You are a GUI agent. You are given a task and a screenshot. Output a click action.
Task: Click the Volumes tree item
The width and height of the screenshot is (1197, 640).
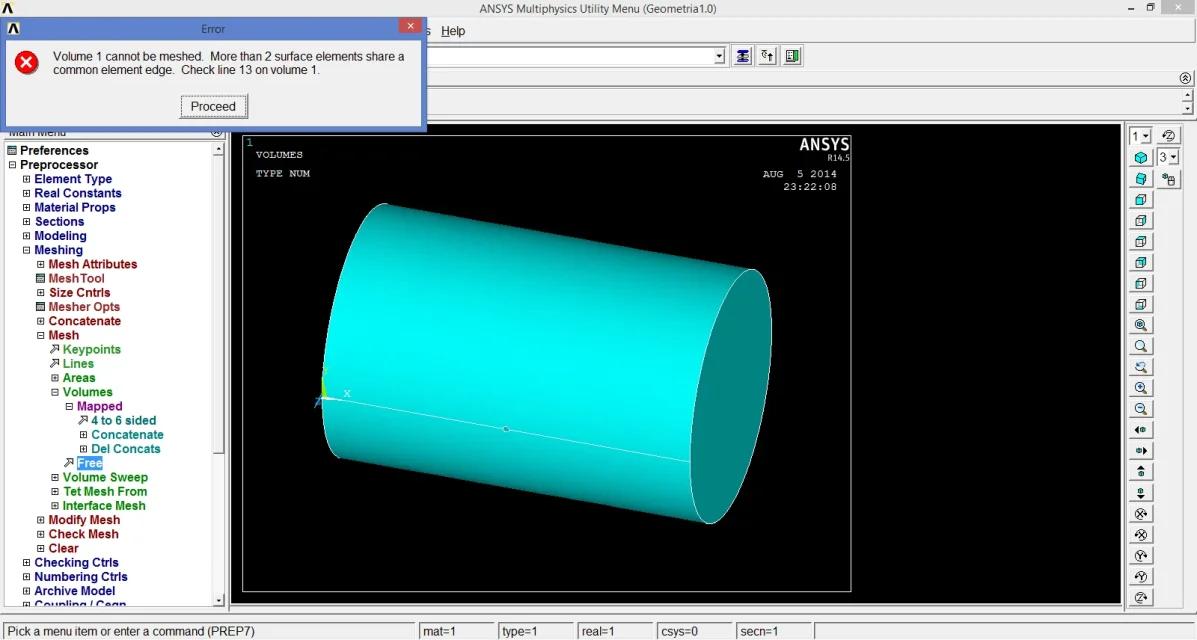87,392
